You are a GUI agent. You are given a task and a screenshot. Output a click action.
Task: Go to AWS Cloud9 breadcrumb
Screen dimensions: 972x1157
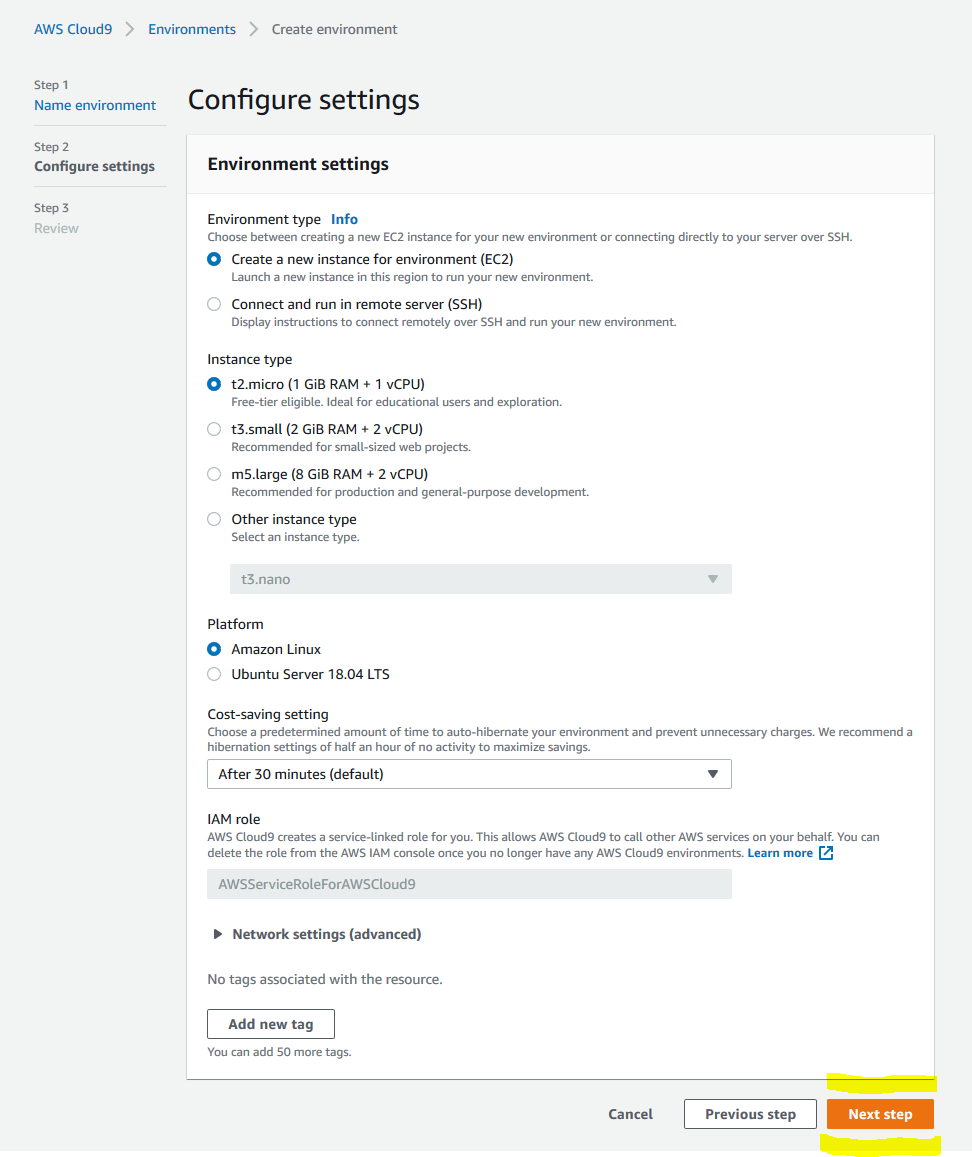[73, 30]
